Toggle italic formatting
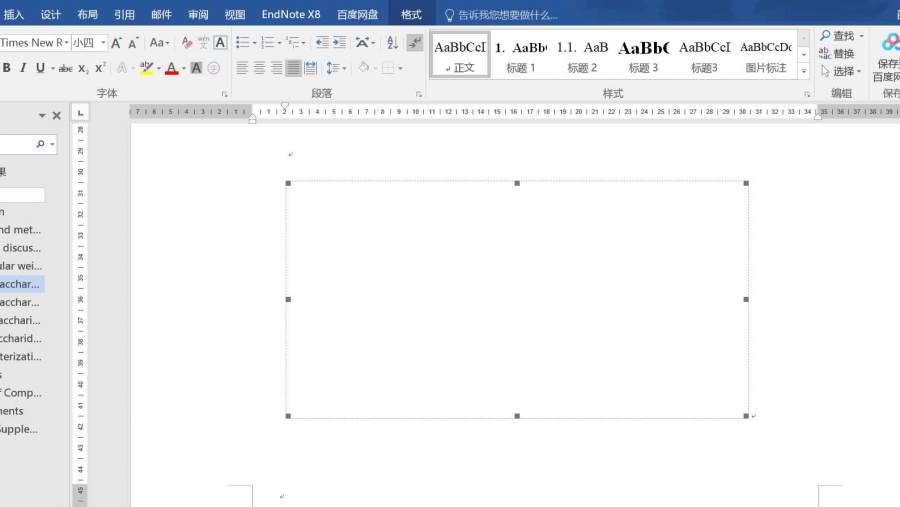Image resolution: width=900 pixels, height=507 pixels. 22,68
